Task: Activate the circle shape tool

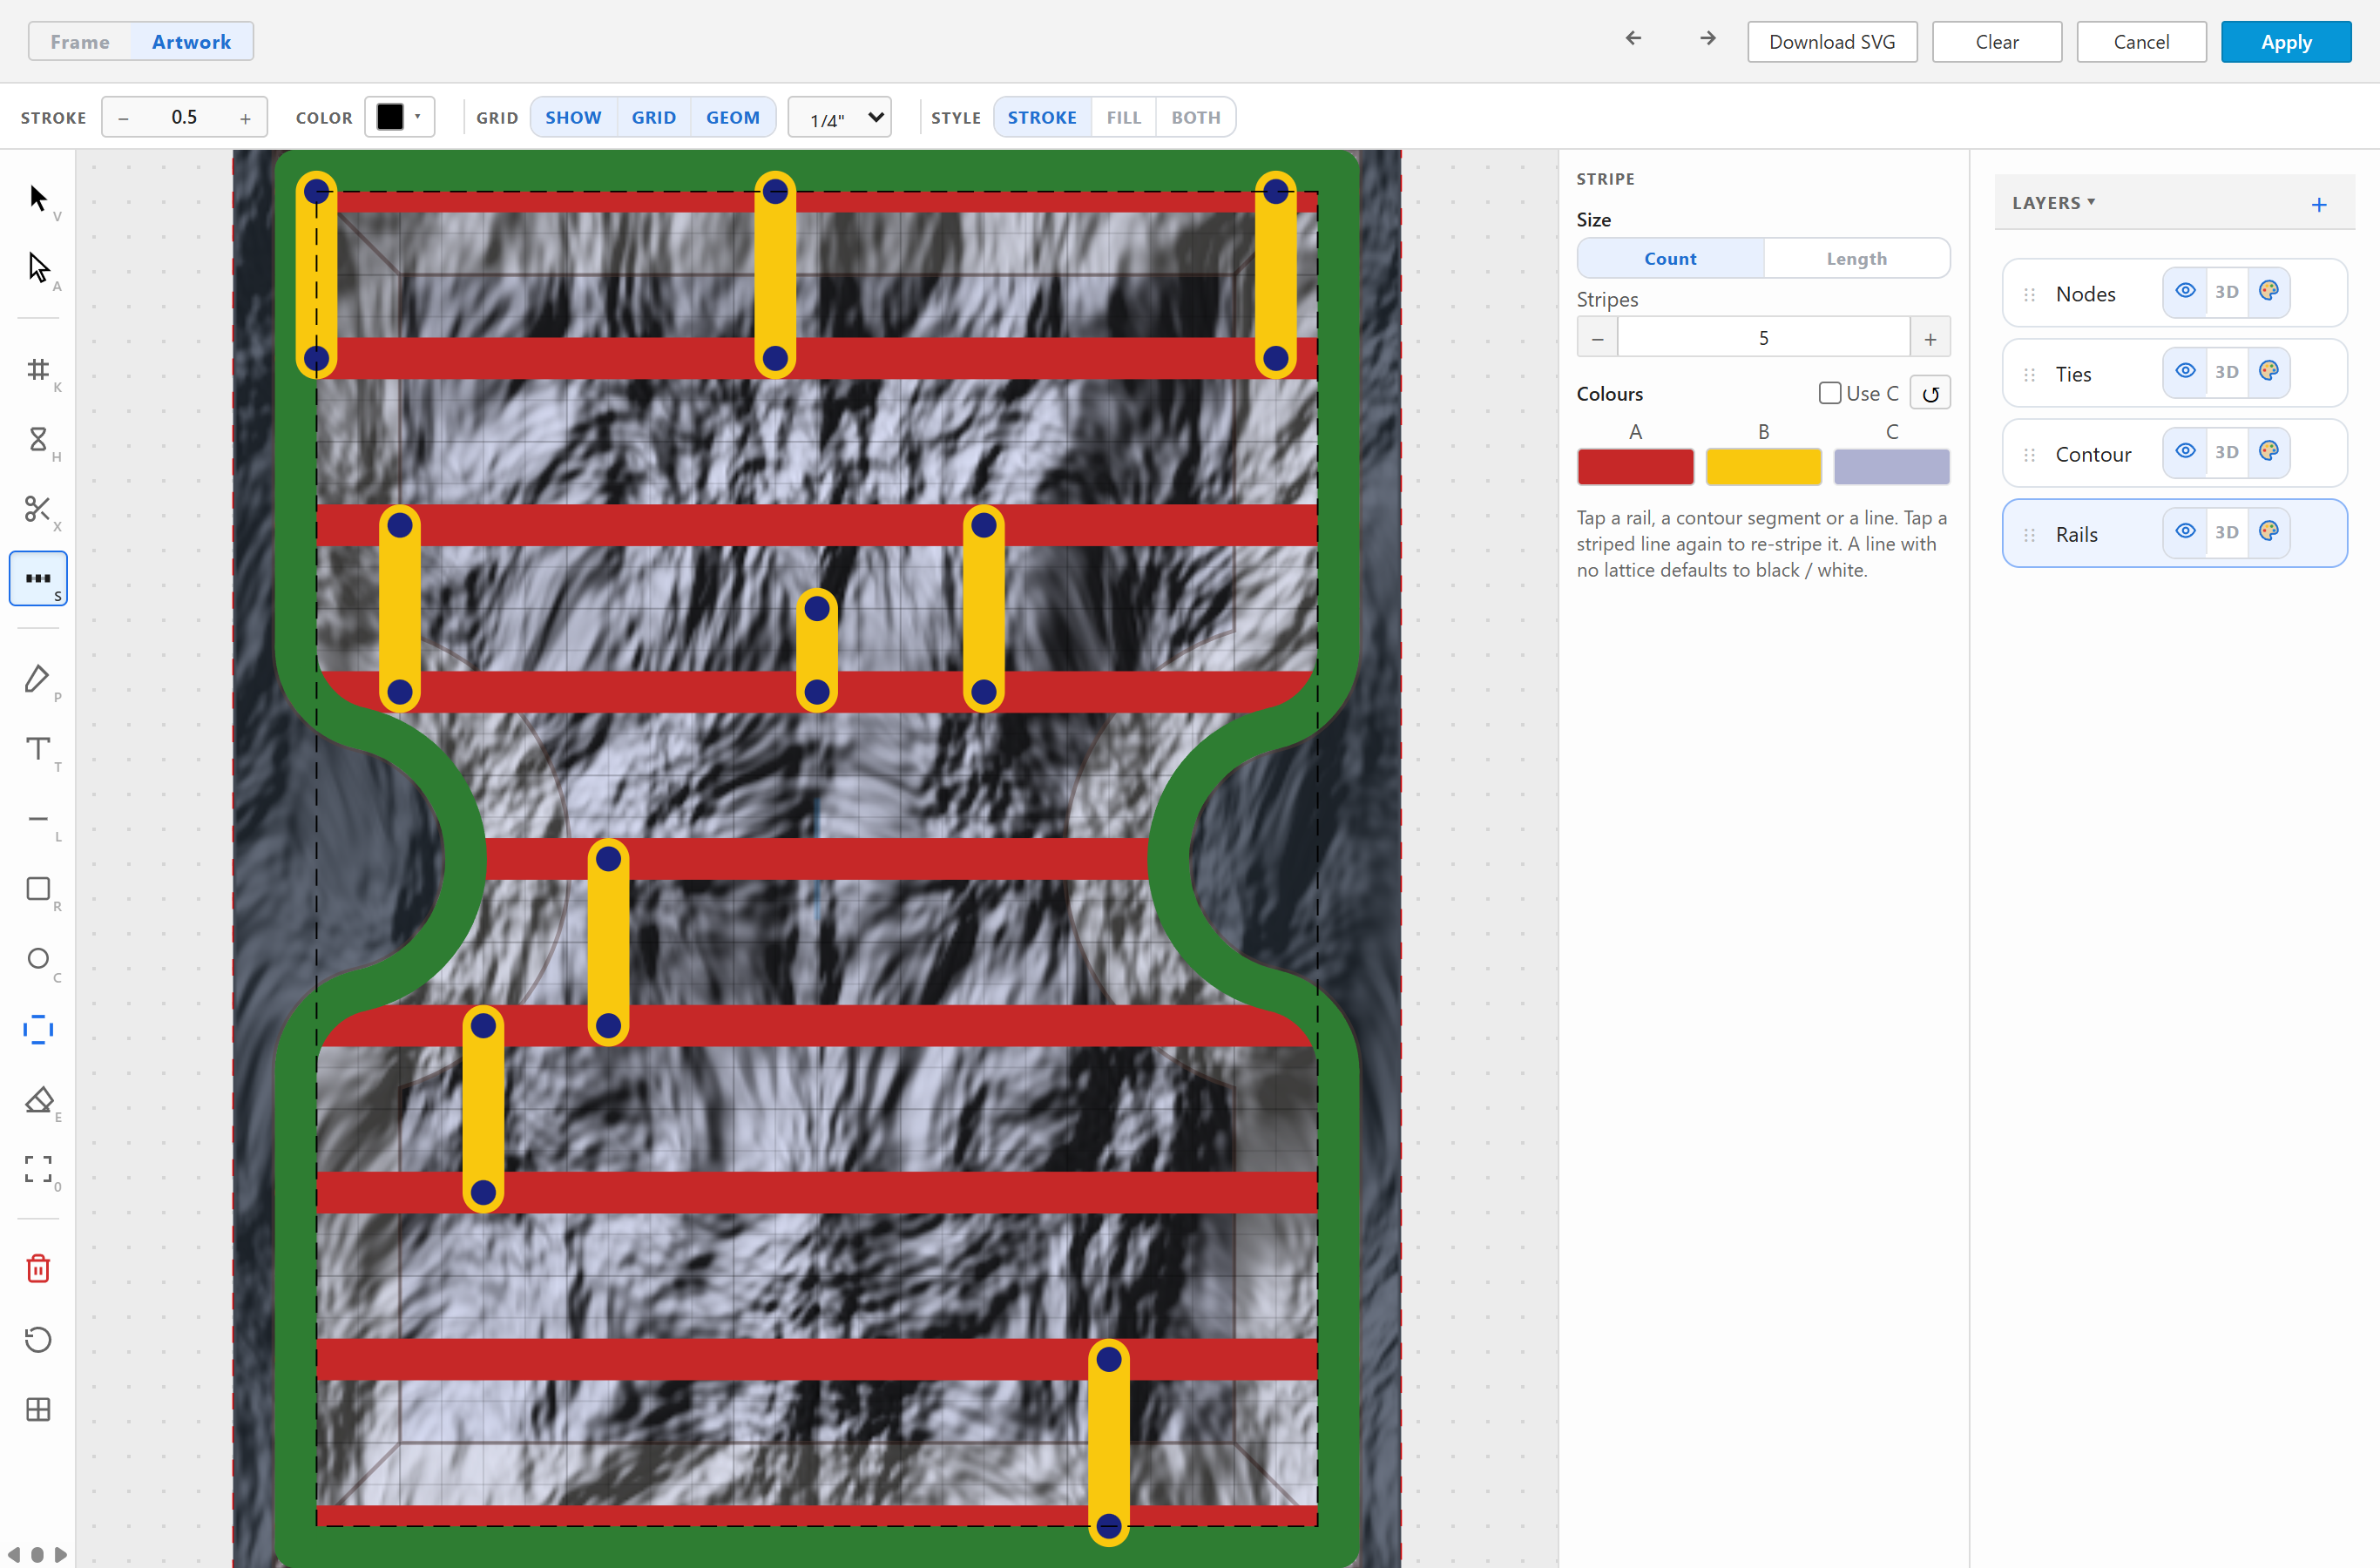Action: pos(38,959)
